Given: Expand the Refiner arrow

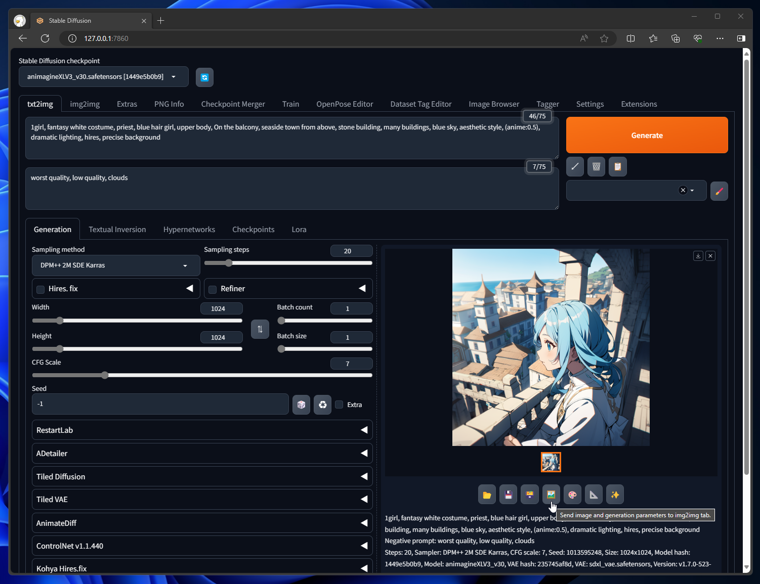Looking at the screenshot, I should 362,289.
